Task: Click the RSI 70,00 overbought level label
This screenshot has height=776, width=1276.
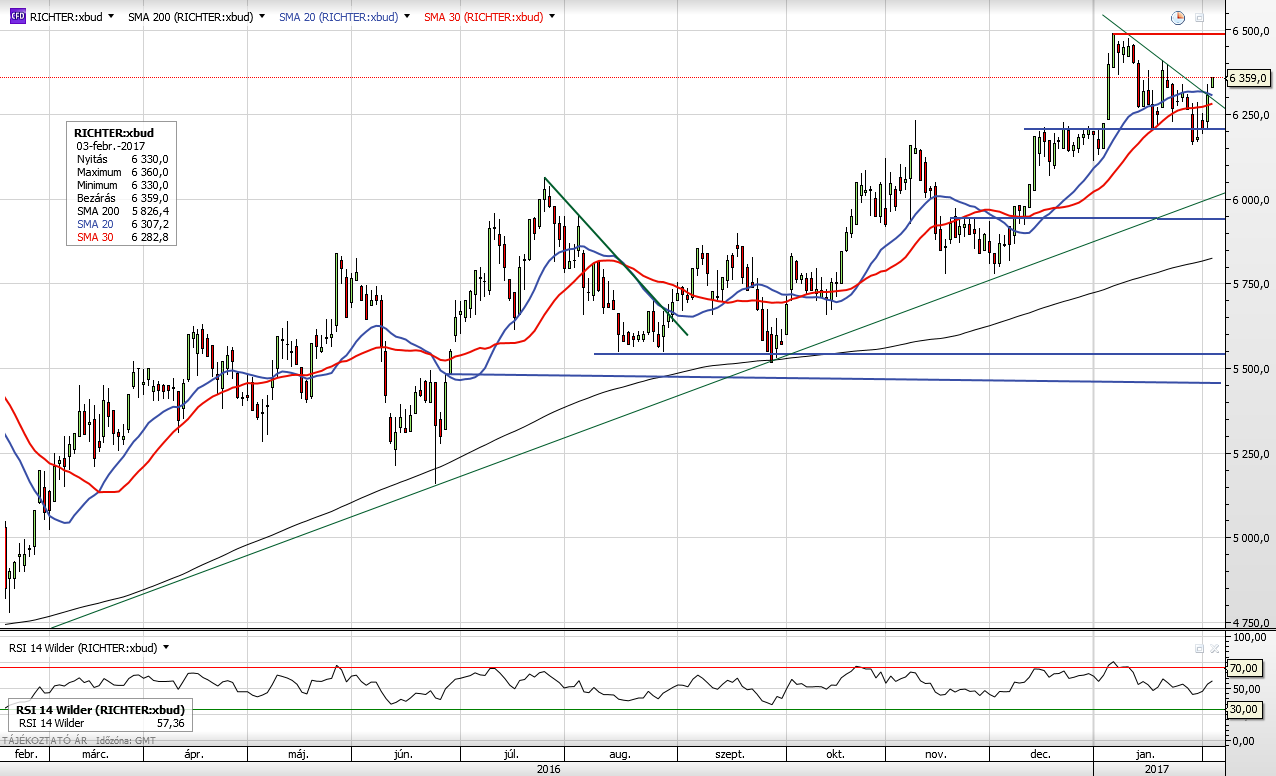Action: pos(1245,668)
